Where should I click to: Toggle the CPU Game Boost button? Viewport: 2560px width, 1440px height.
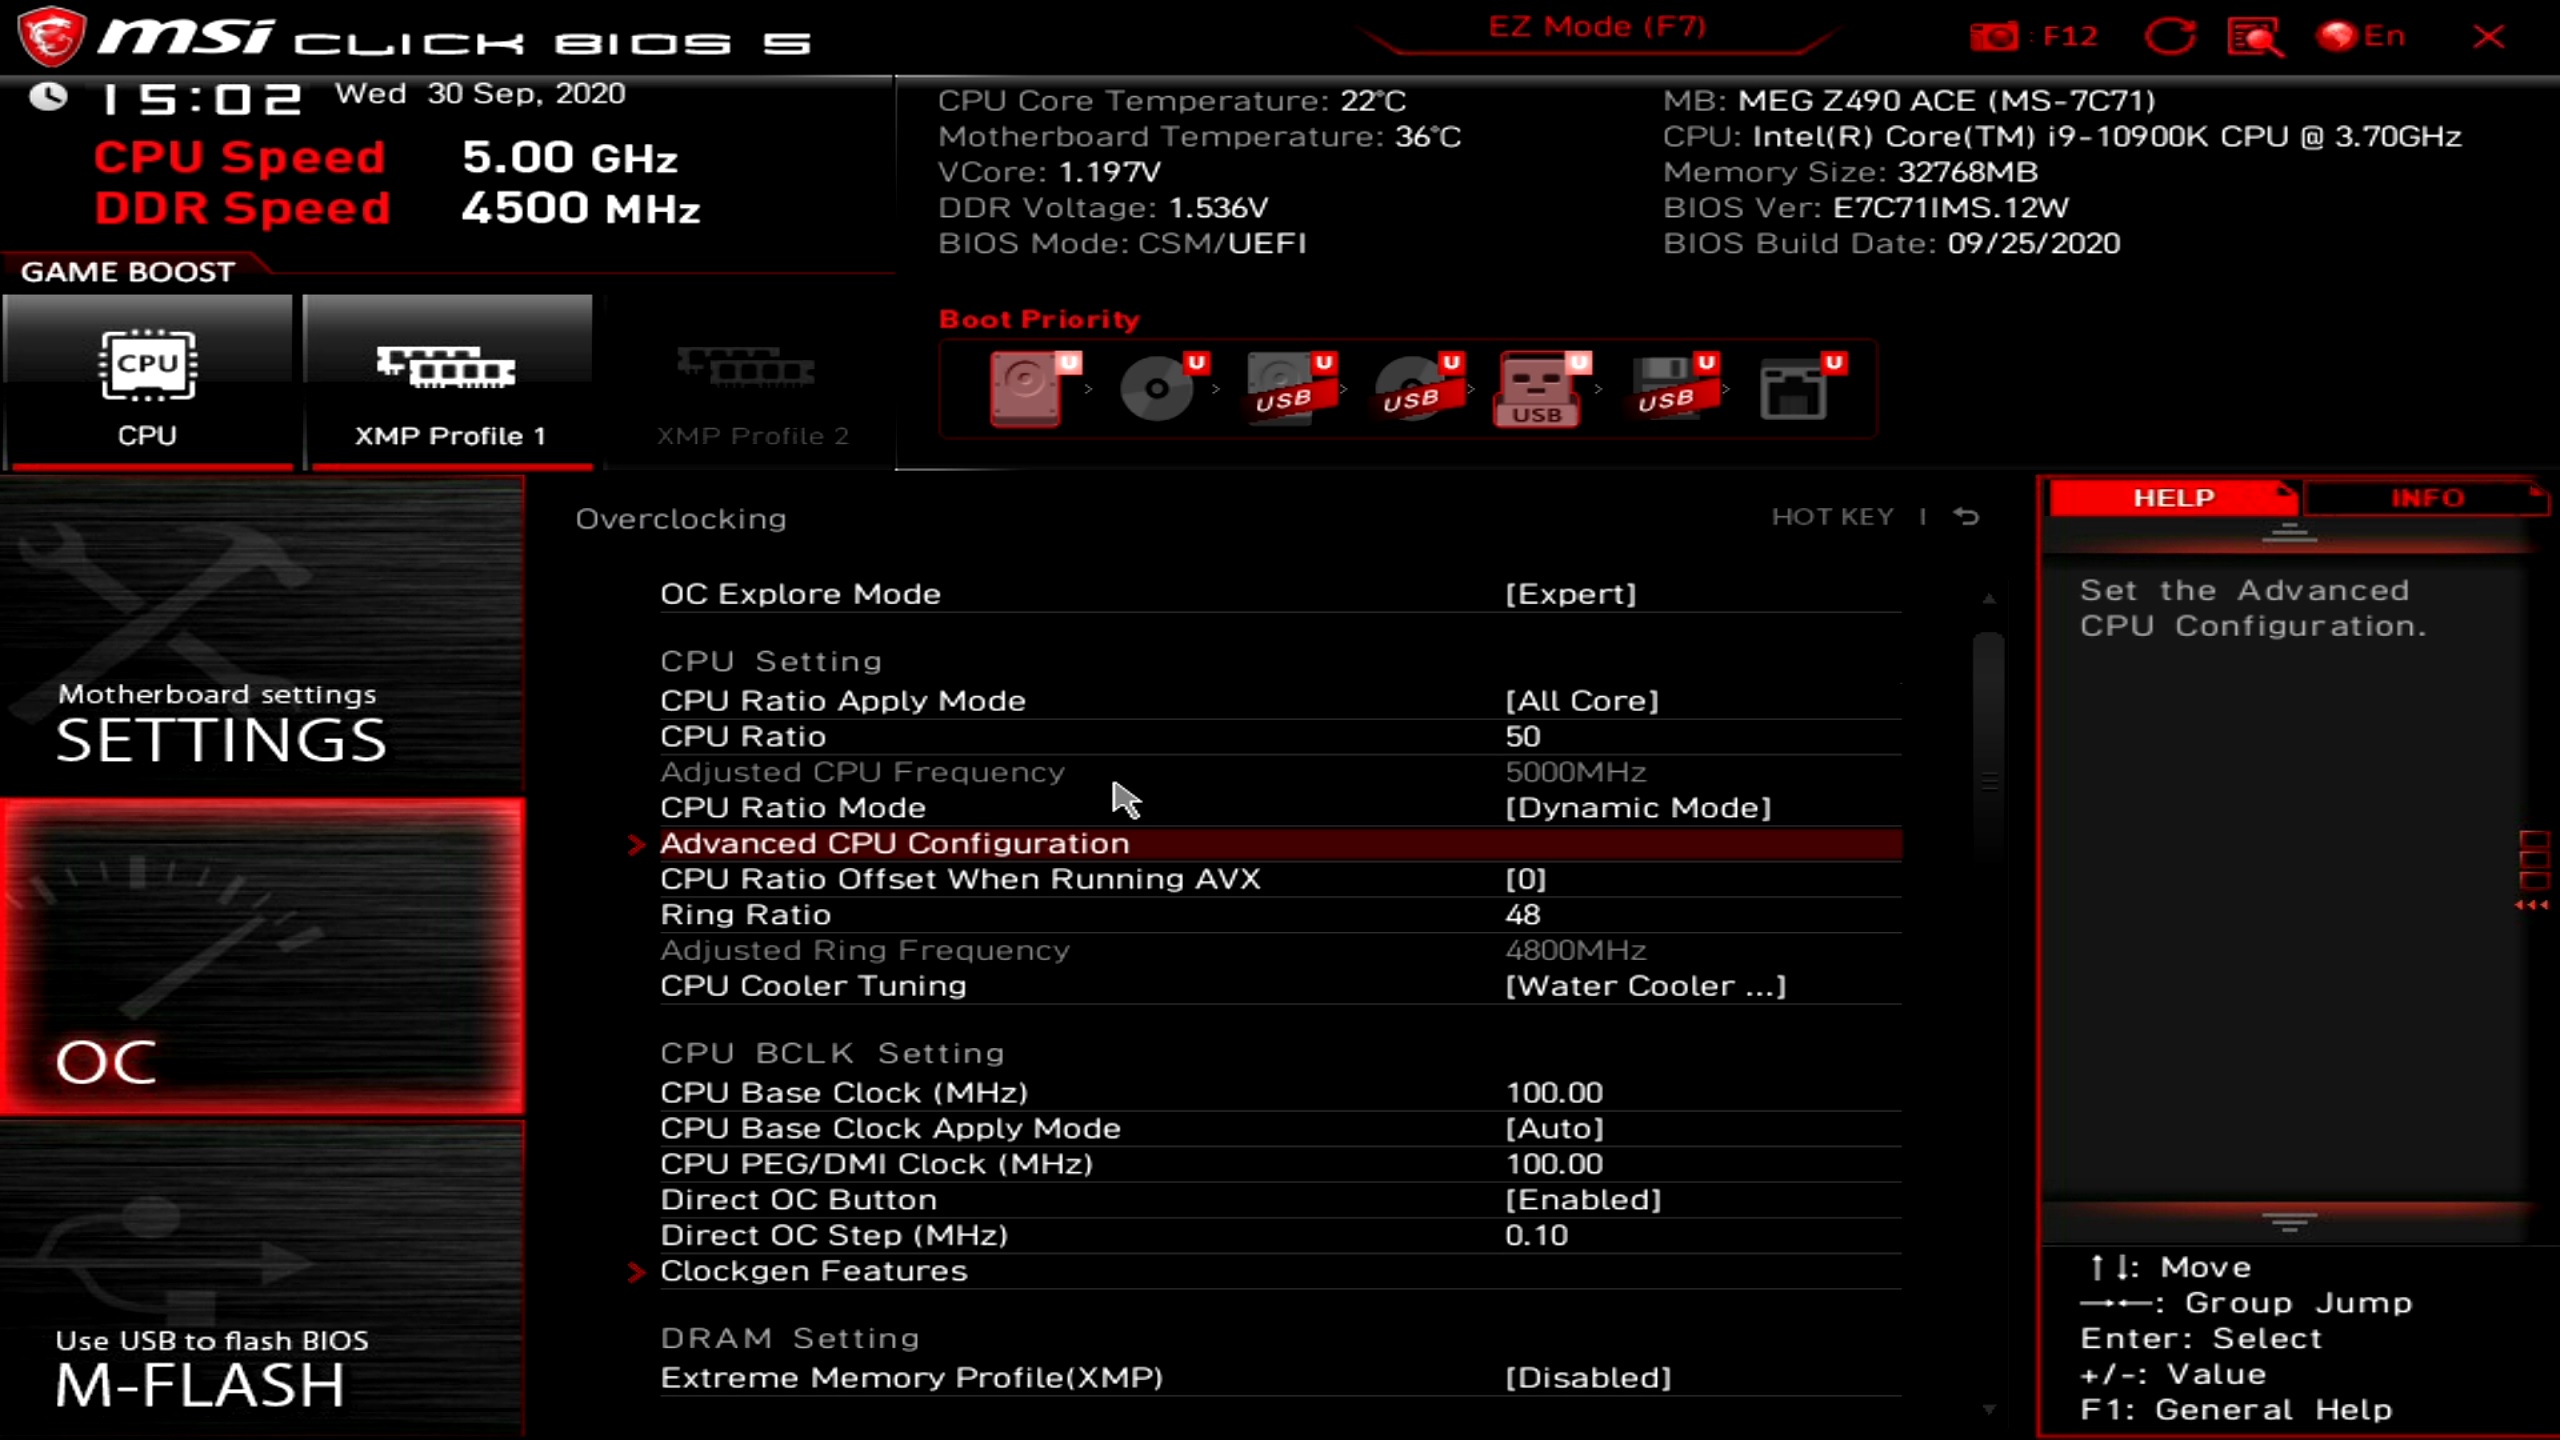point(147,382)
